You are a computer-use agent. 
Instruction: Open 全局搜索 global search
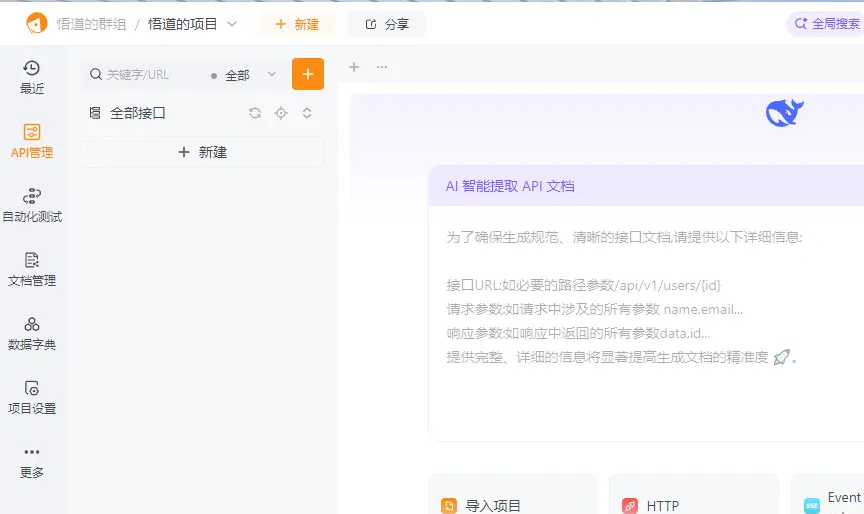(x=826, y=24)
